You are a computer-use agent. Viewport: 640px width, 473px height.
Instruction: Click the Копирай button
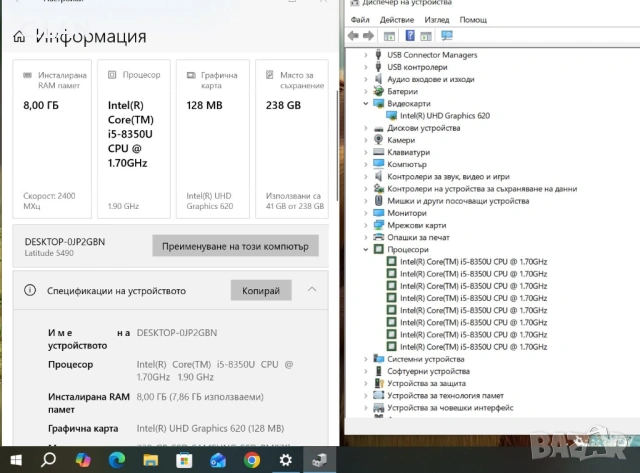[261, 290]
